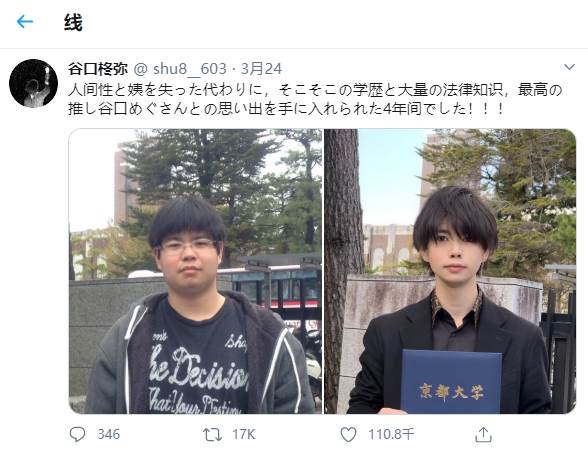Open the profile name 谷口柊弥
The image size is (588, 455).
pyautogui.click(x=98, y=69)
